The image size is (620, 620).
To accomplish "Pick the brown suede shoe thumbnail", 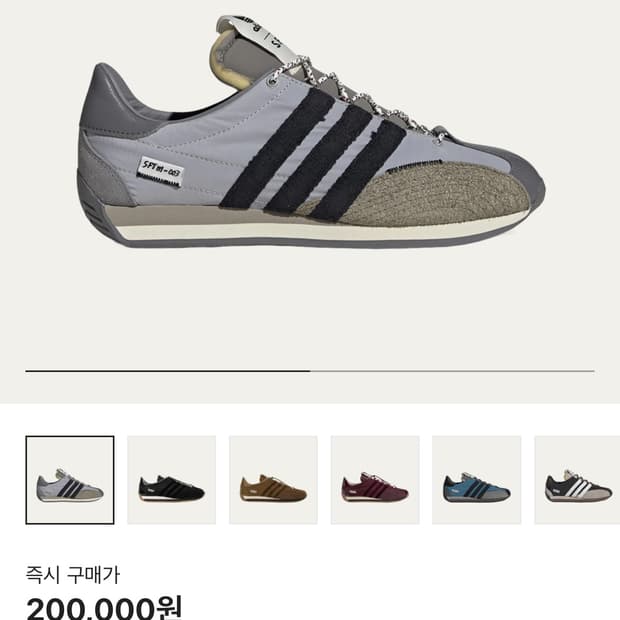I will pyautogui.click(x=273, y=480).
